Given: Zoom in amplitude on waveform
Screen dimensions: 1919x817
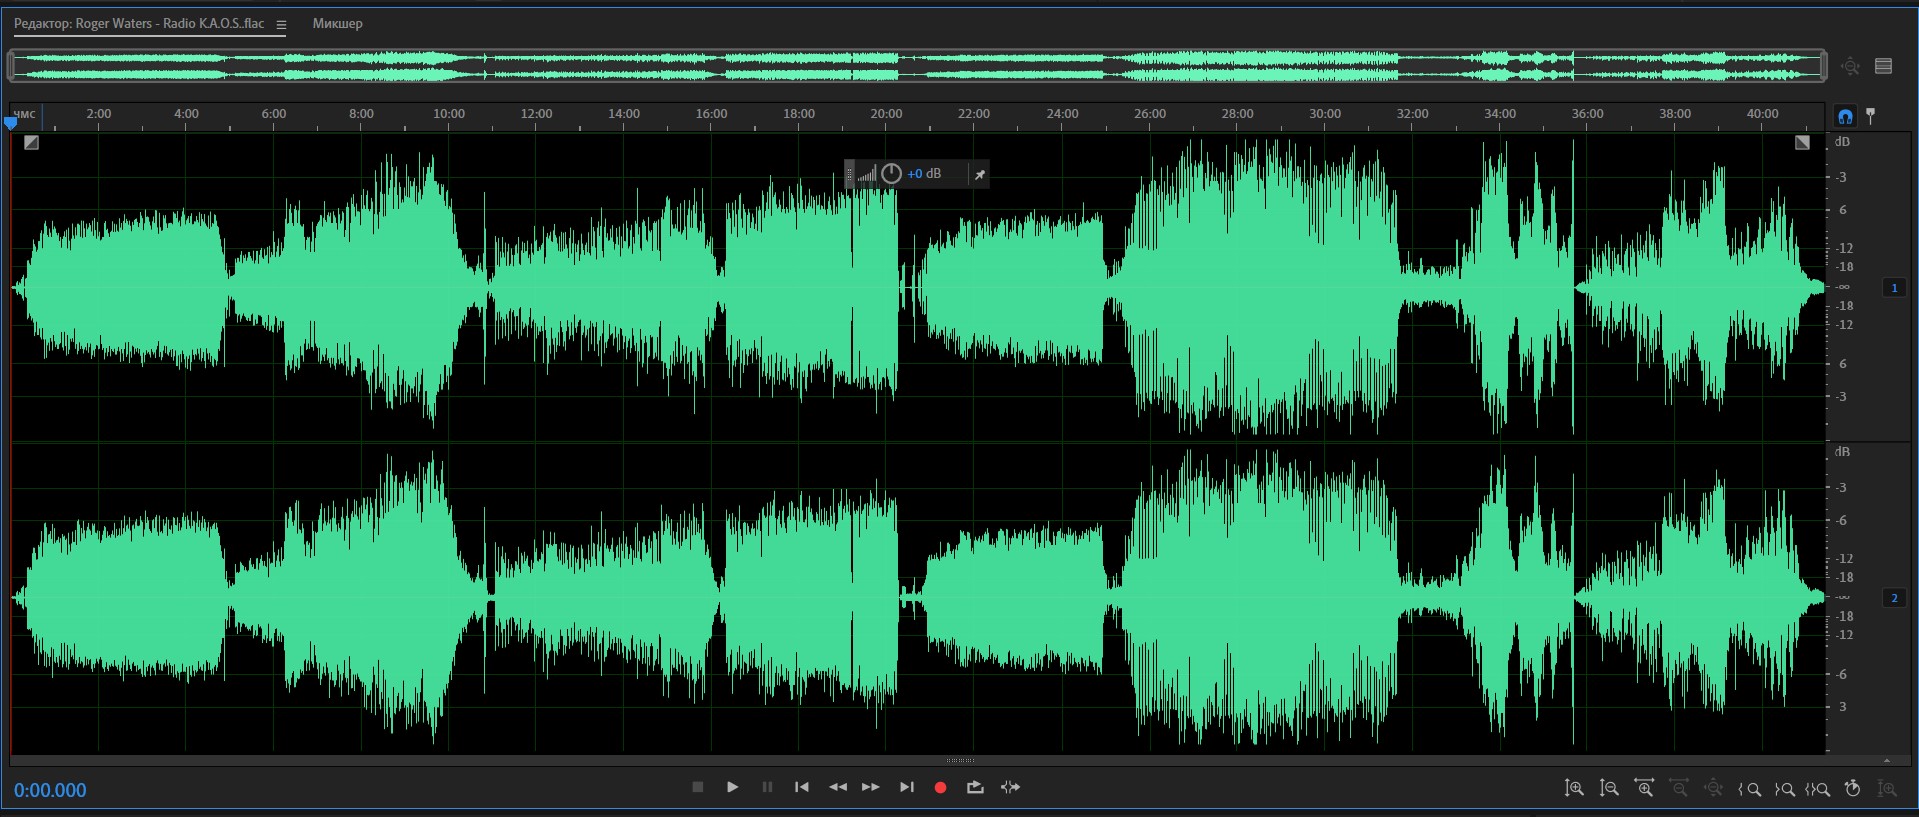Looking at the screenshot, I should pos(1574,788).
